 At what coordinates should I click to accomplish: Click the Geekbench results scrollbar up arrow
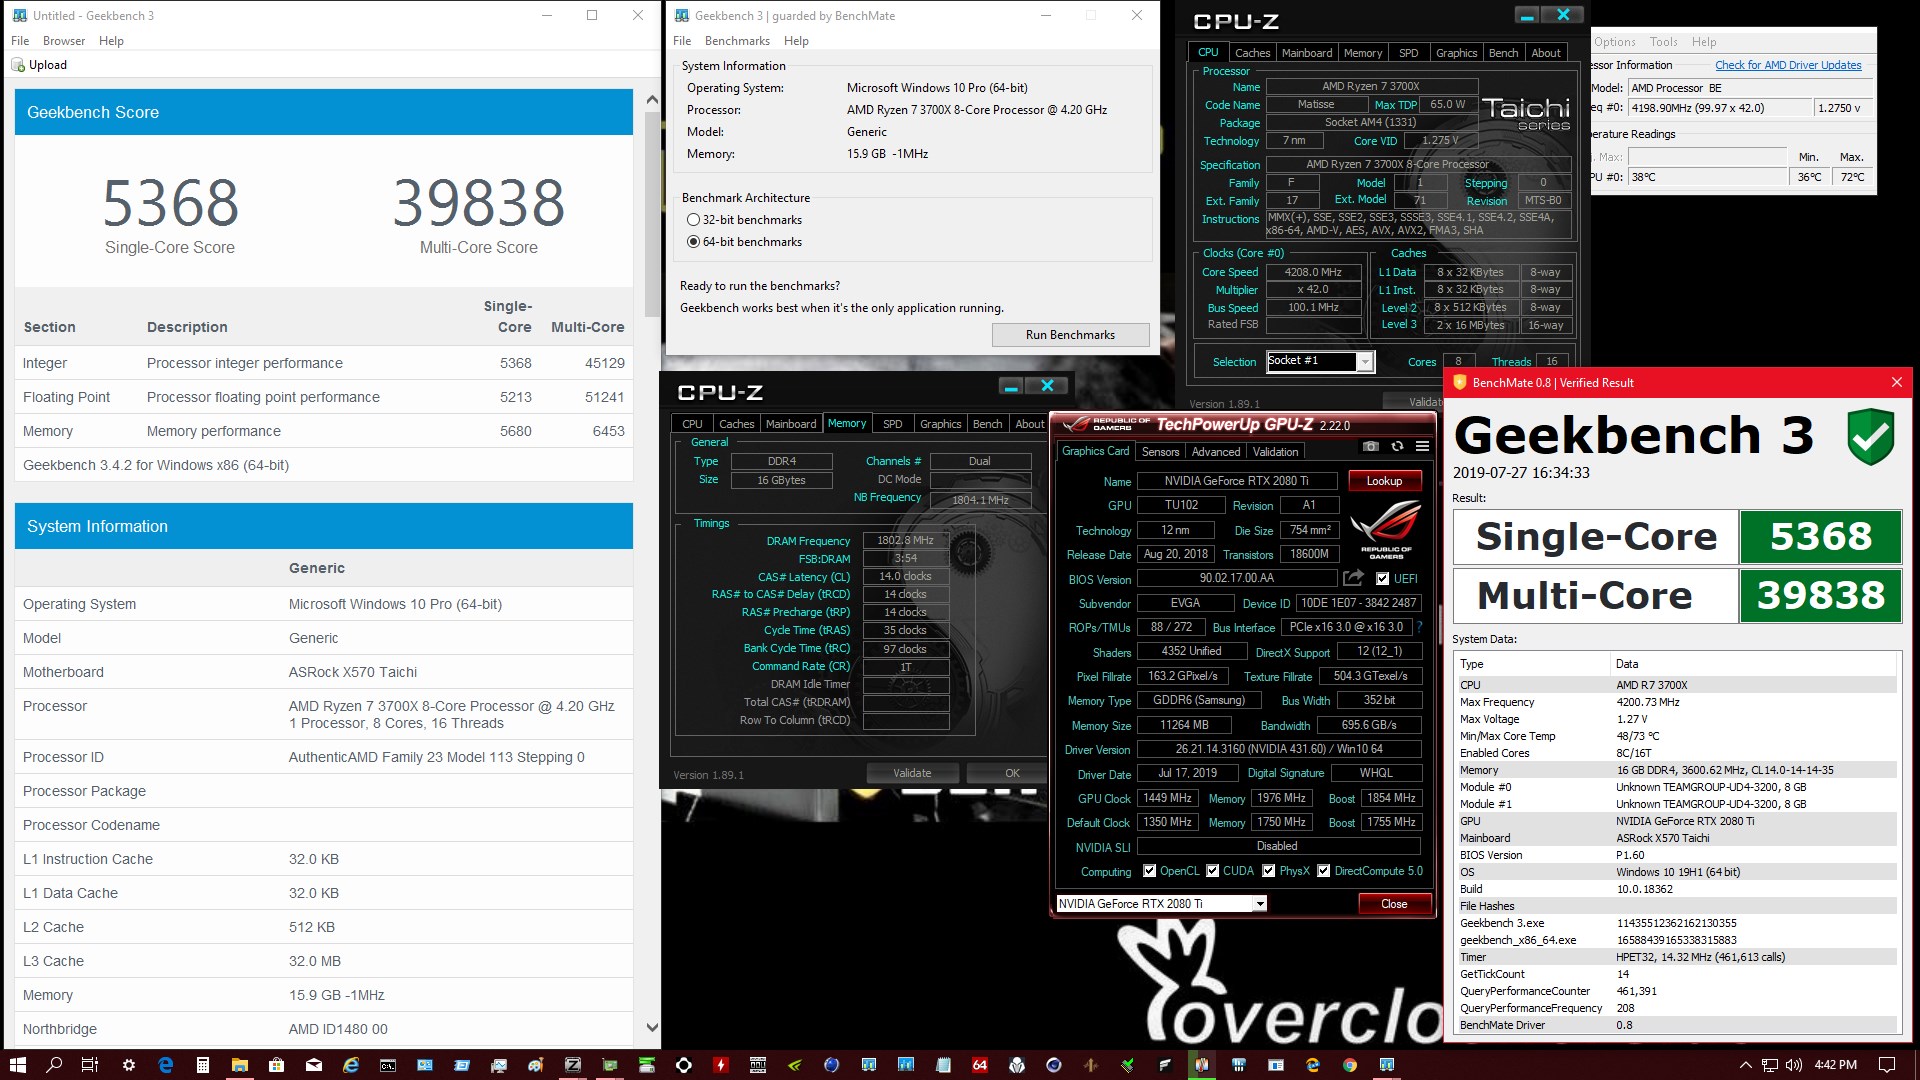coord(652,100)
